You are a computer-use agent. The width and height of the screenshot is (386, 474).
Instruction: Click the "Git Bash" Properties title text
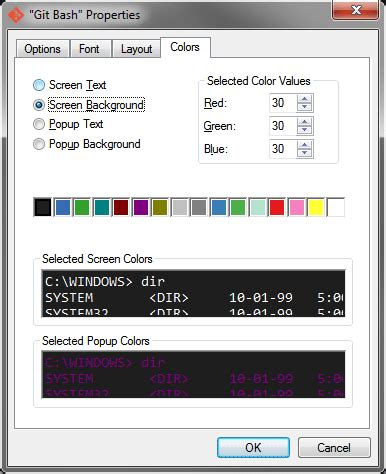pos(84,15)
